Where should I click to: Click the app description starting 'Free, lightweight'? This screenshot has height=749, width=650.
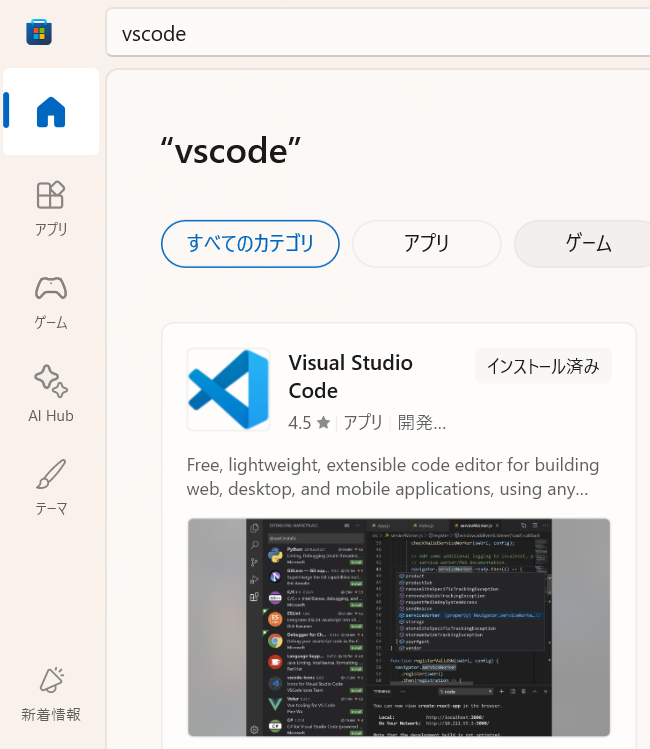(x=393, y=477)
